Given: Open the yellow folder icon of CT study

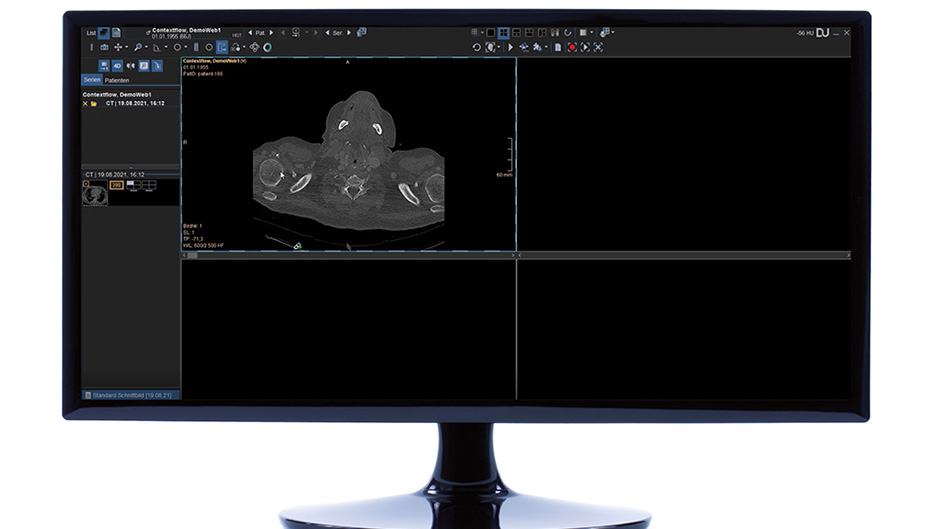Looking at the screenshot, I should point(94,104).
